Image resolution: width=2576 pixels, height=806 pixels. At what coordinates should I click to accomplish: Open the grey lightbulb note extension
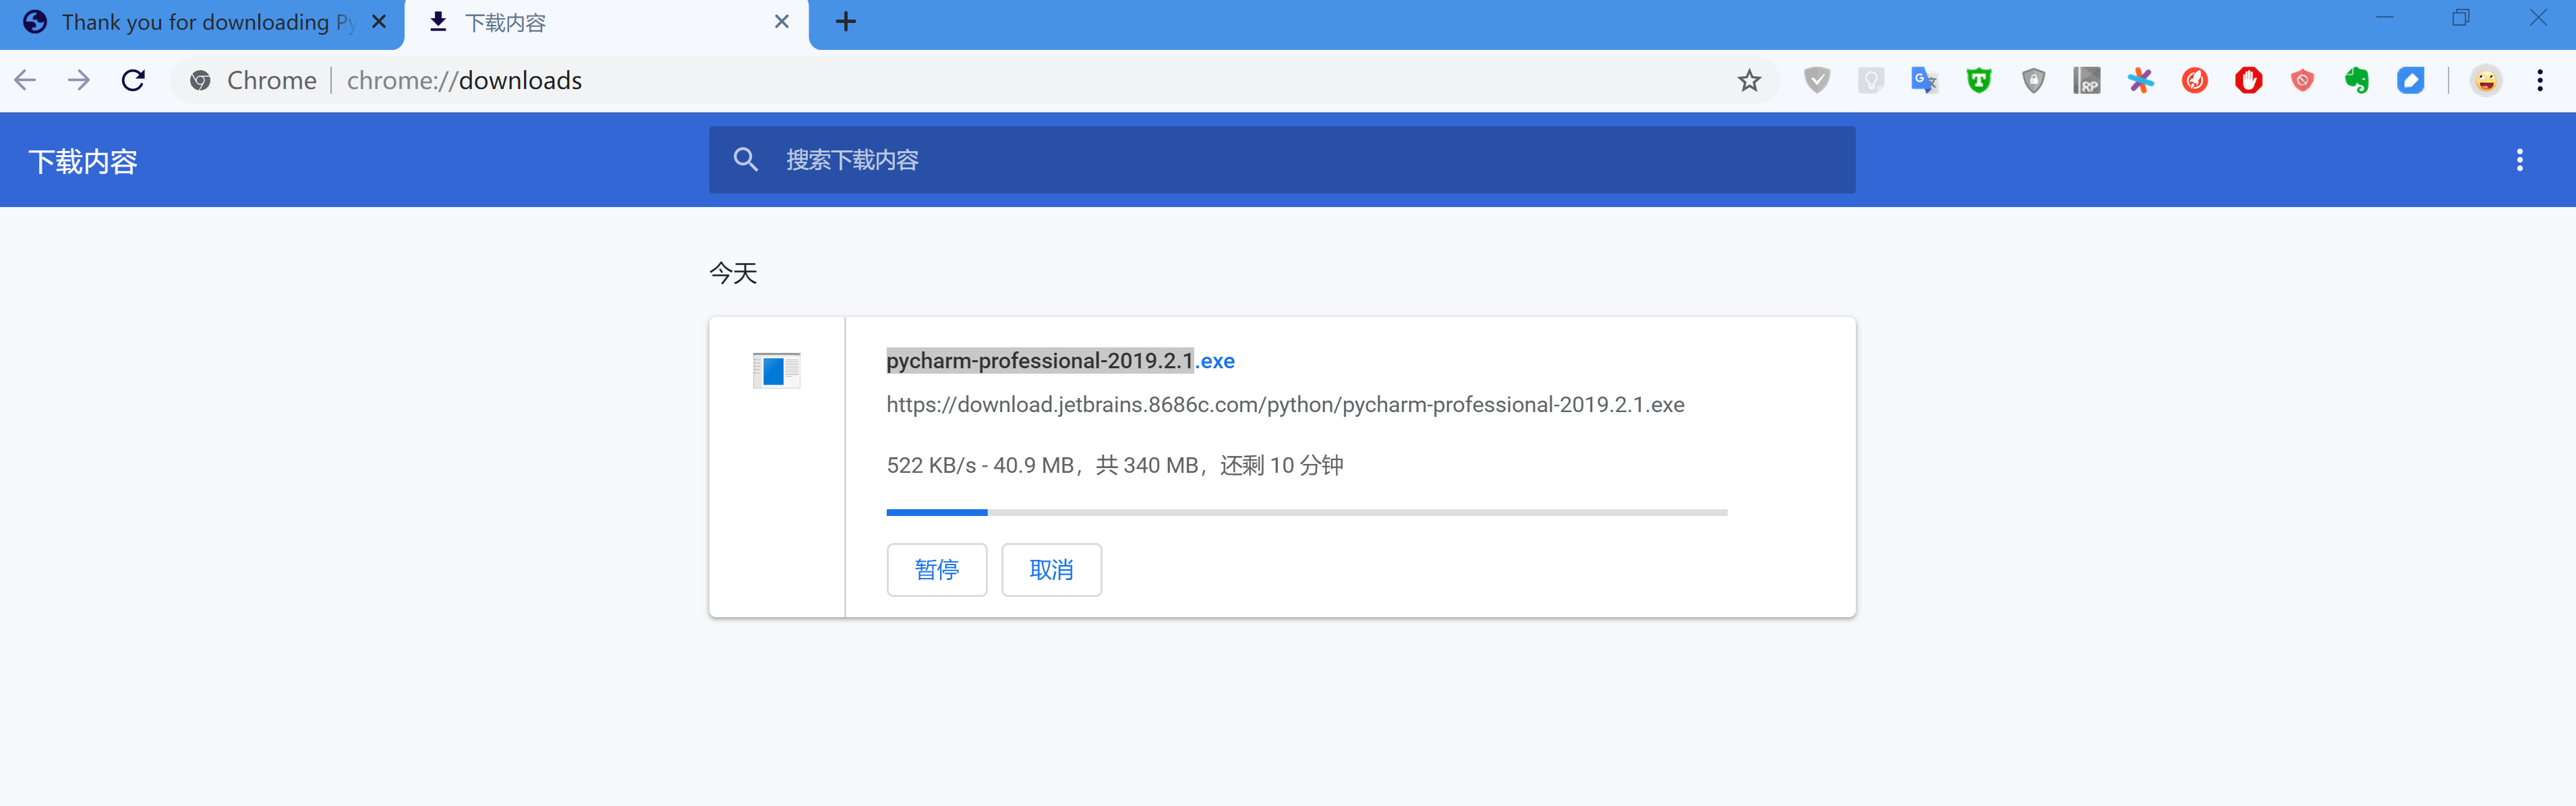click(x=1871, y=80)
